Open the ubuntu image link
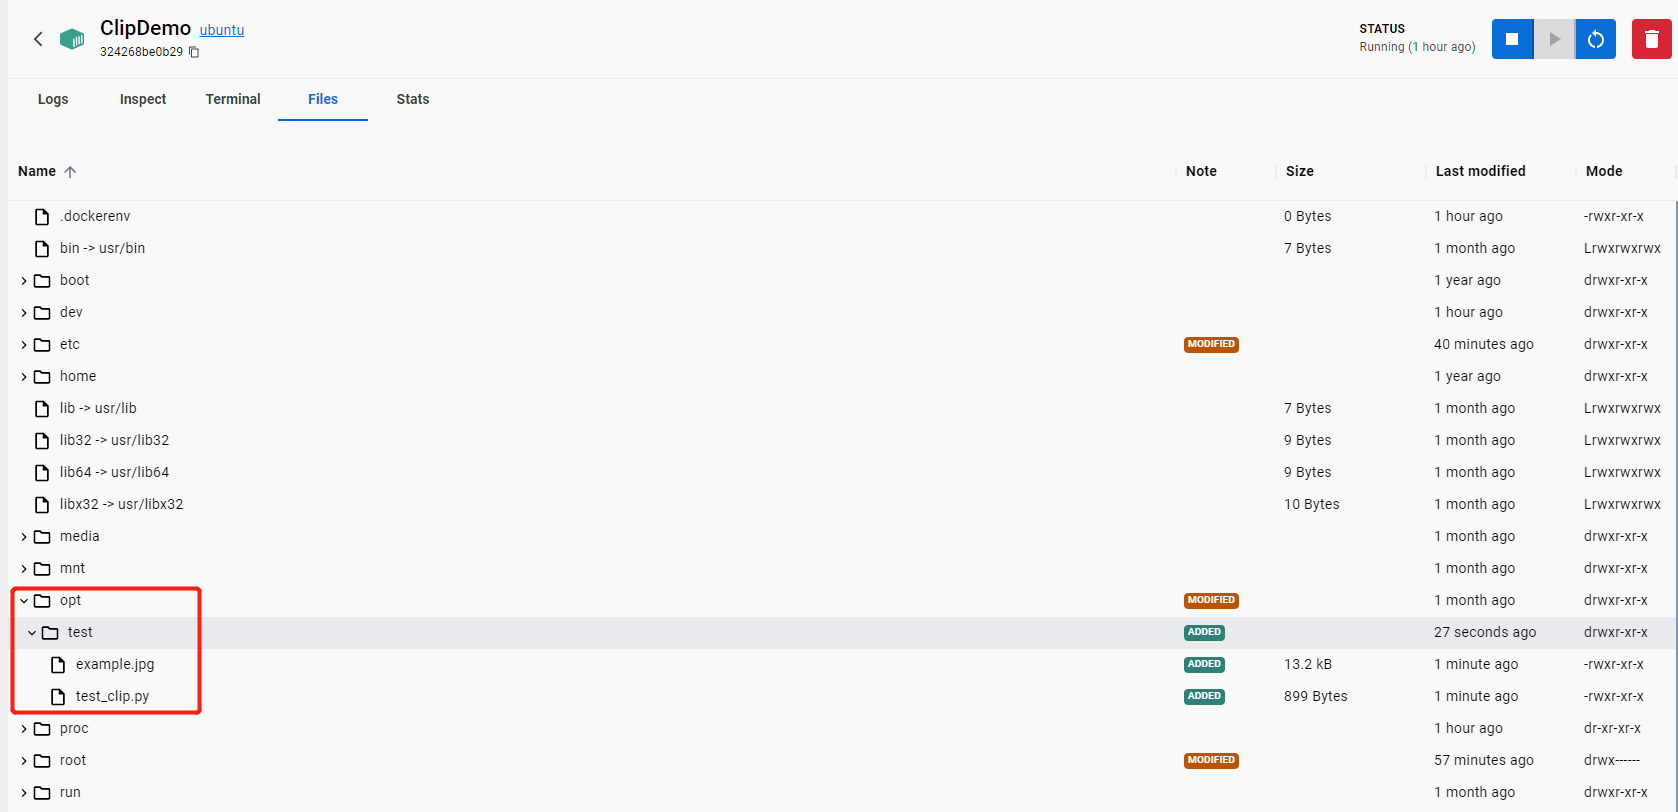Screen dimensions: 1678x812 coord(222,30)
